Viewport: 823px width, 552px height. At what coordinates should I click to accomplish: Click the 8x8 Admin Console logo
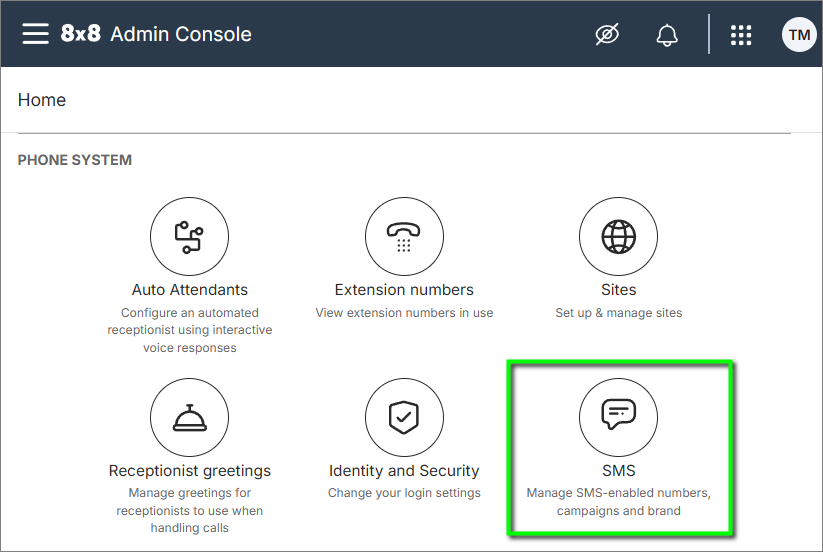point(156,34)
